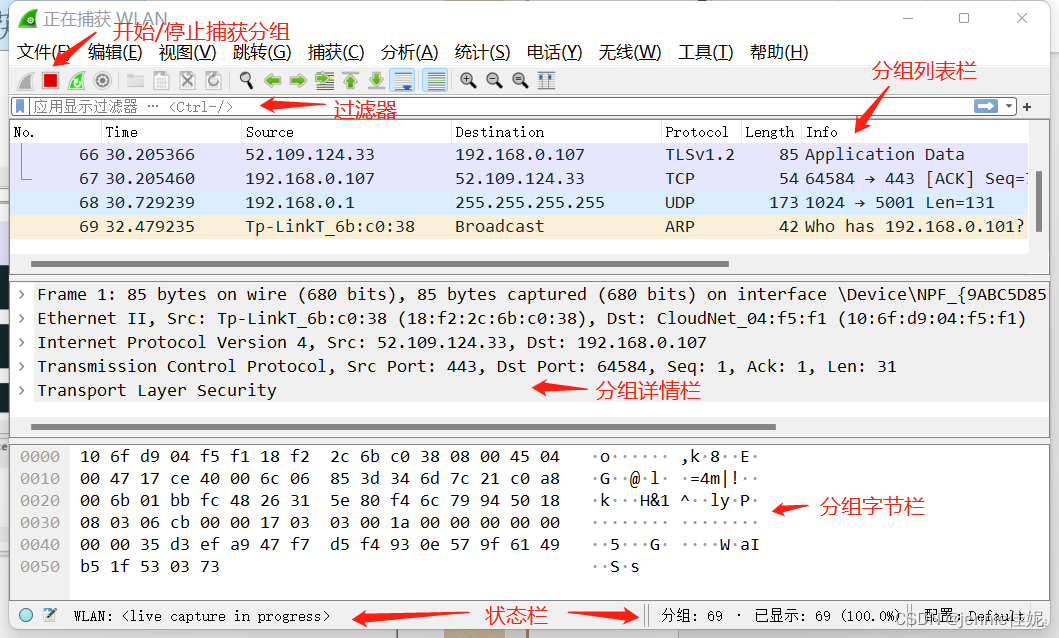Viewport: 1059px width, 638px height.
Task: Toggle auto scroll during live capture
Action: tap(403, 81)
